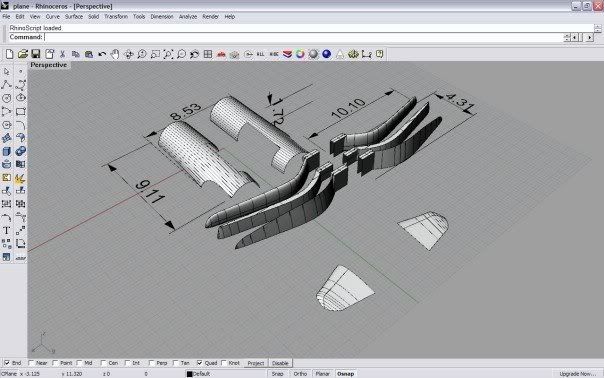The width and height of the screenshot is (604, 378).
Task: Enable the Near osnap checkbox
Action: [31, 363]
